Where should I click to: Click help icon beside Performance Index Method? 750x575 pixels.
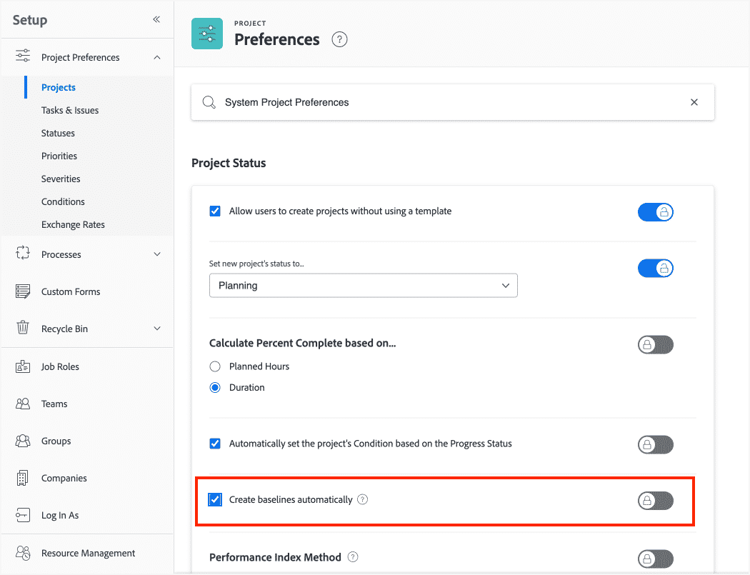[x=353, y=557]
